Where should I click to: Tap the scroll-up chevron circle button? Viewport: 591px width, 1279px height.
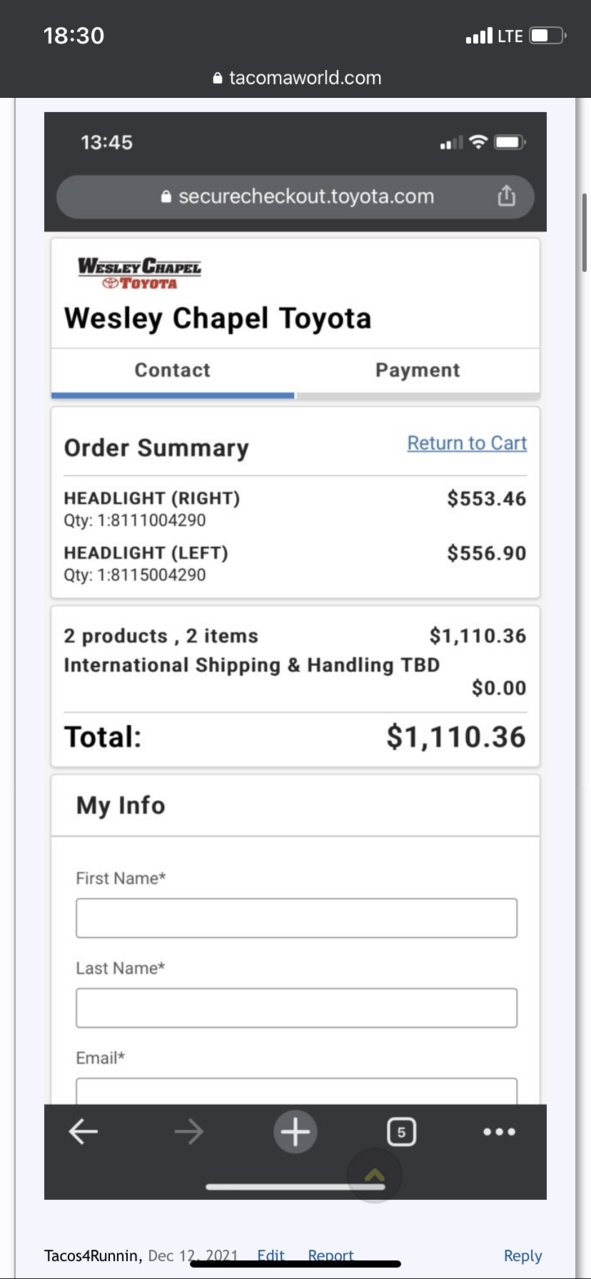pos(374,1176)
